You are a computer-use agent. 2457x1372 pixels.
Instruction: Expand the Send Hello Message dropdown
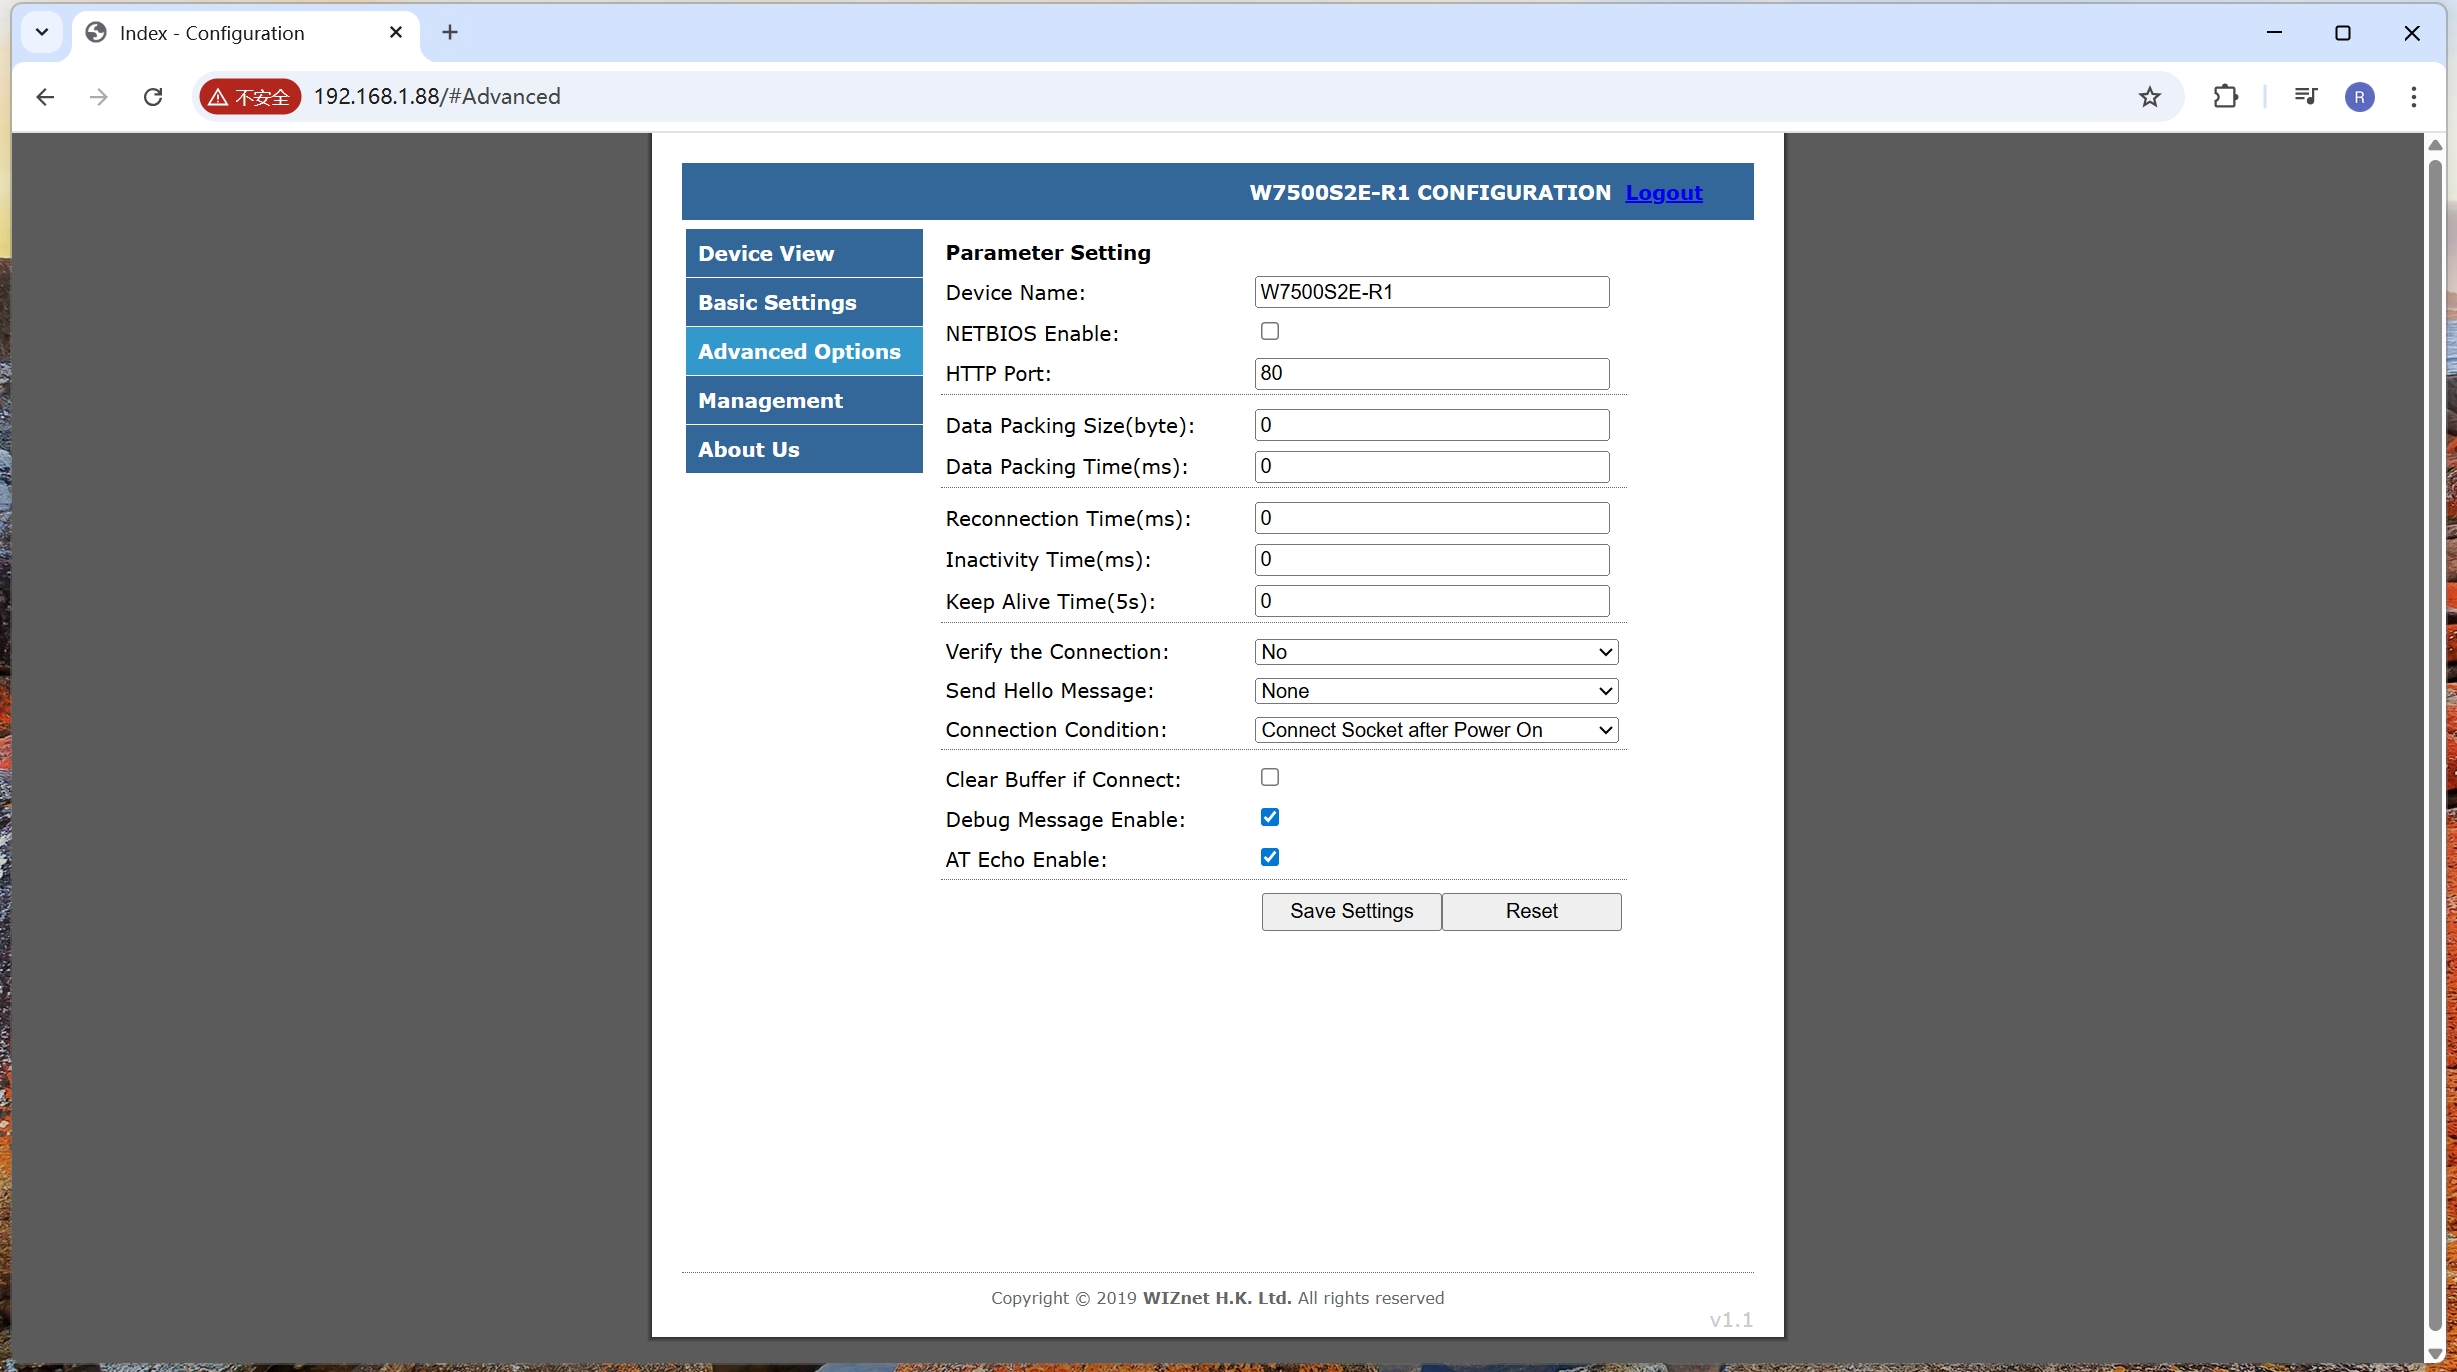[1435, 691]
